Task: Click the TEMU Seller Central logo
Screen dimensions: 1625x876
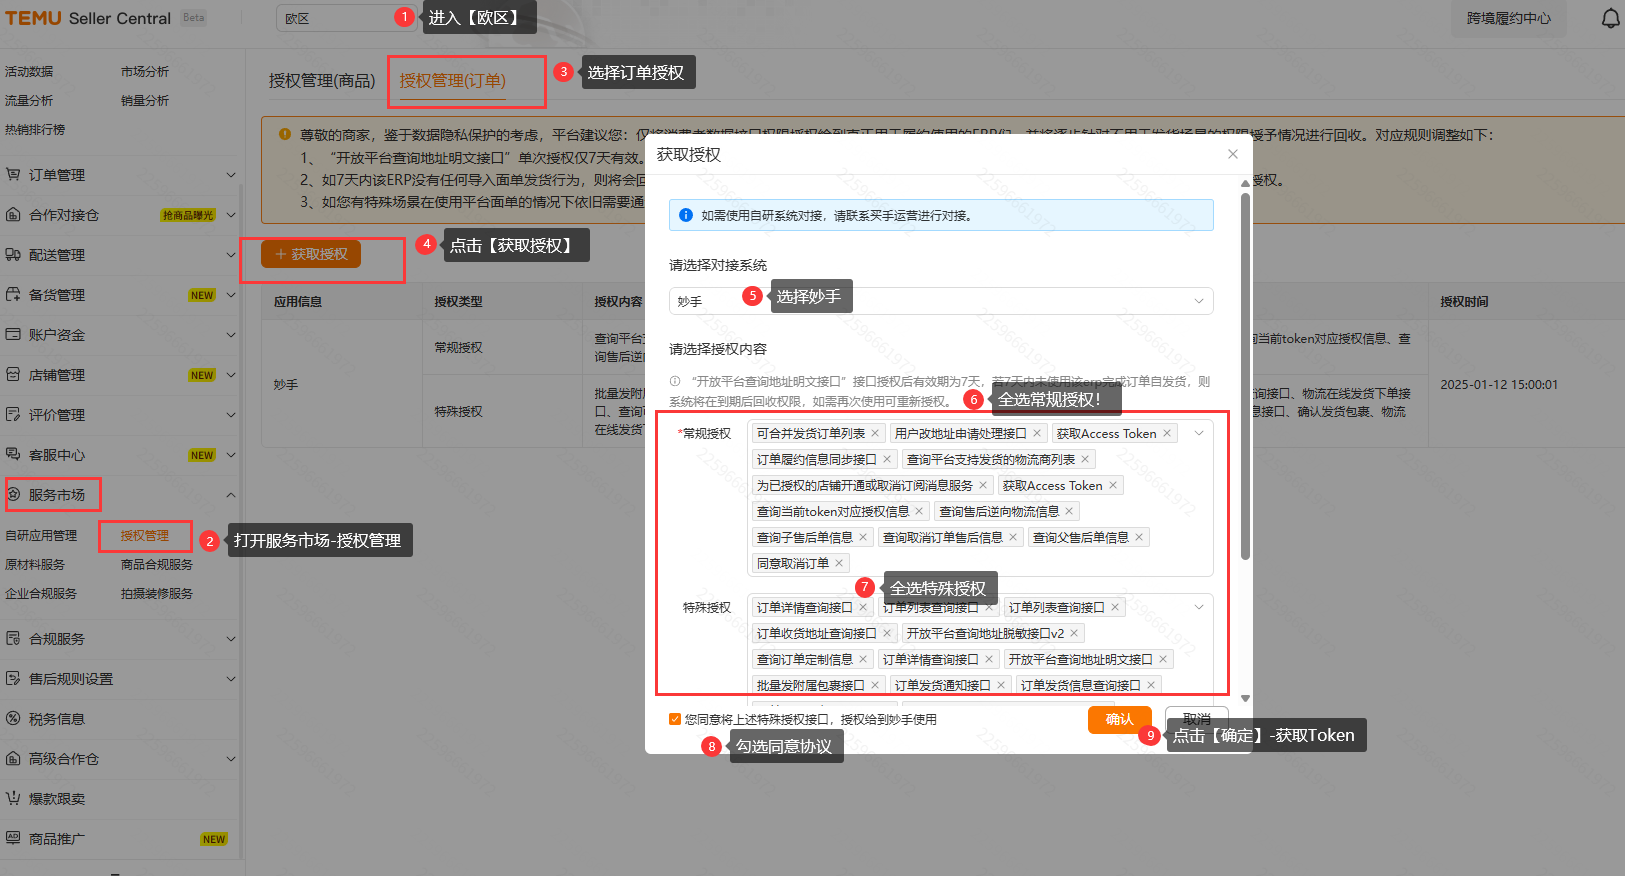Action: point(88,18)
